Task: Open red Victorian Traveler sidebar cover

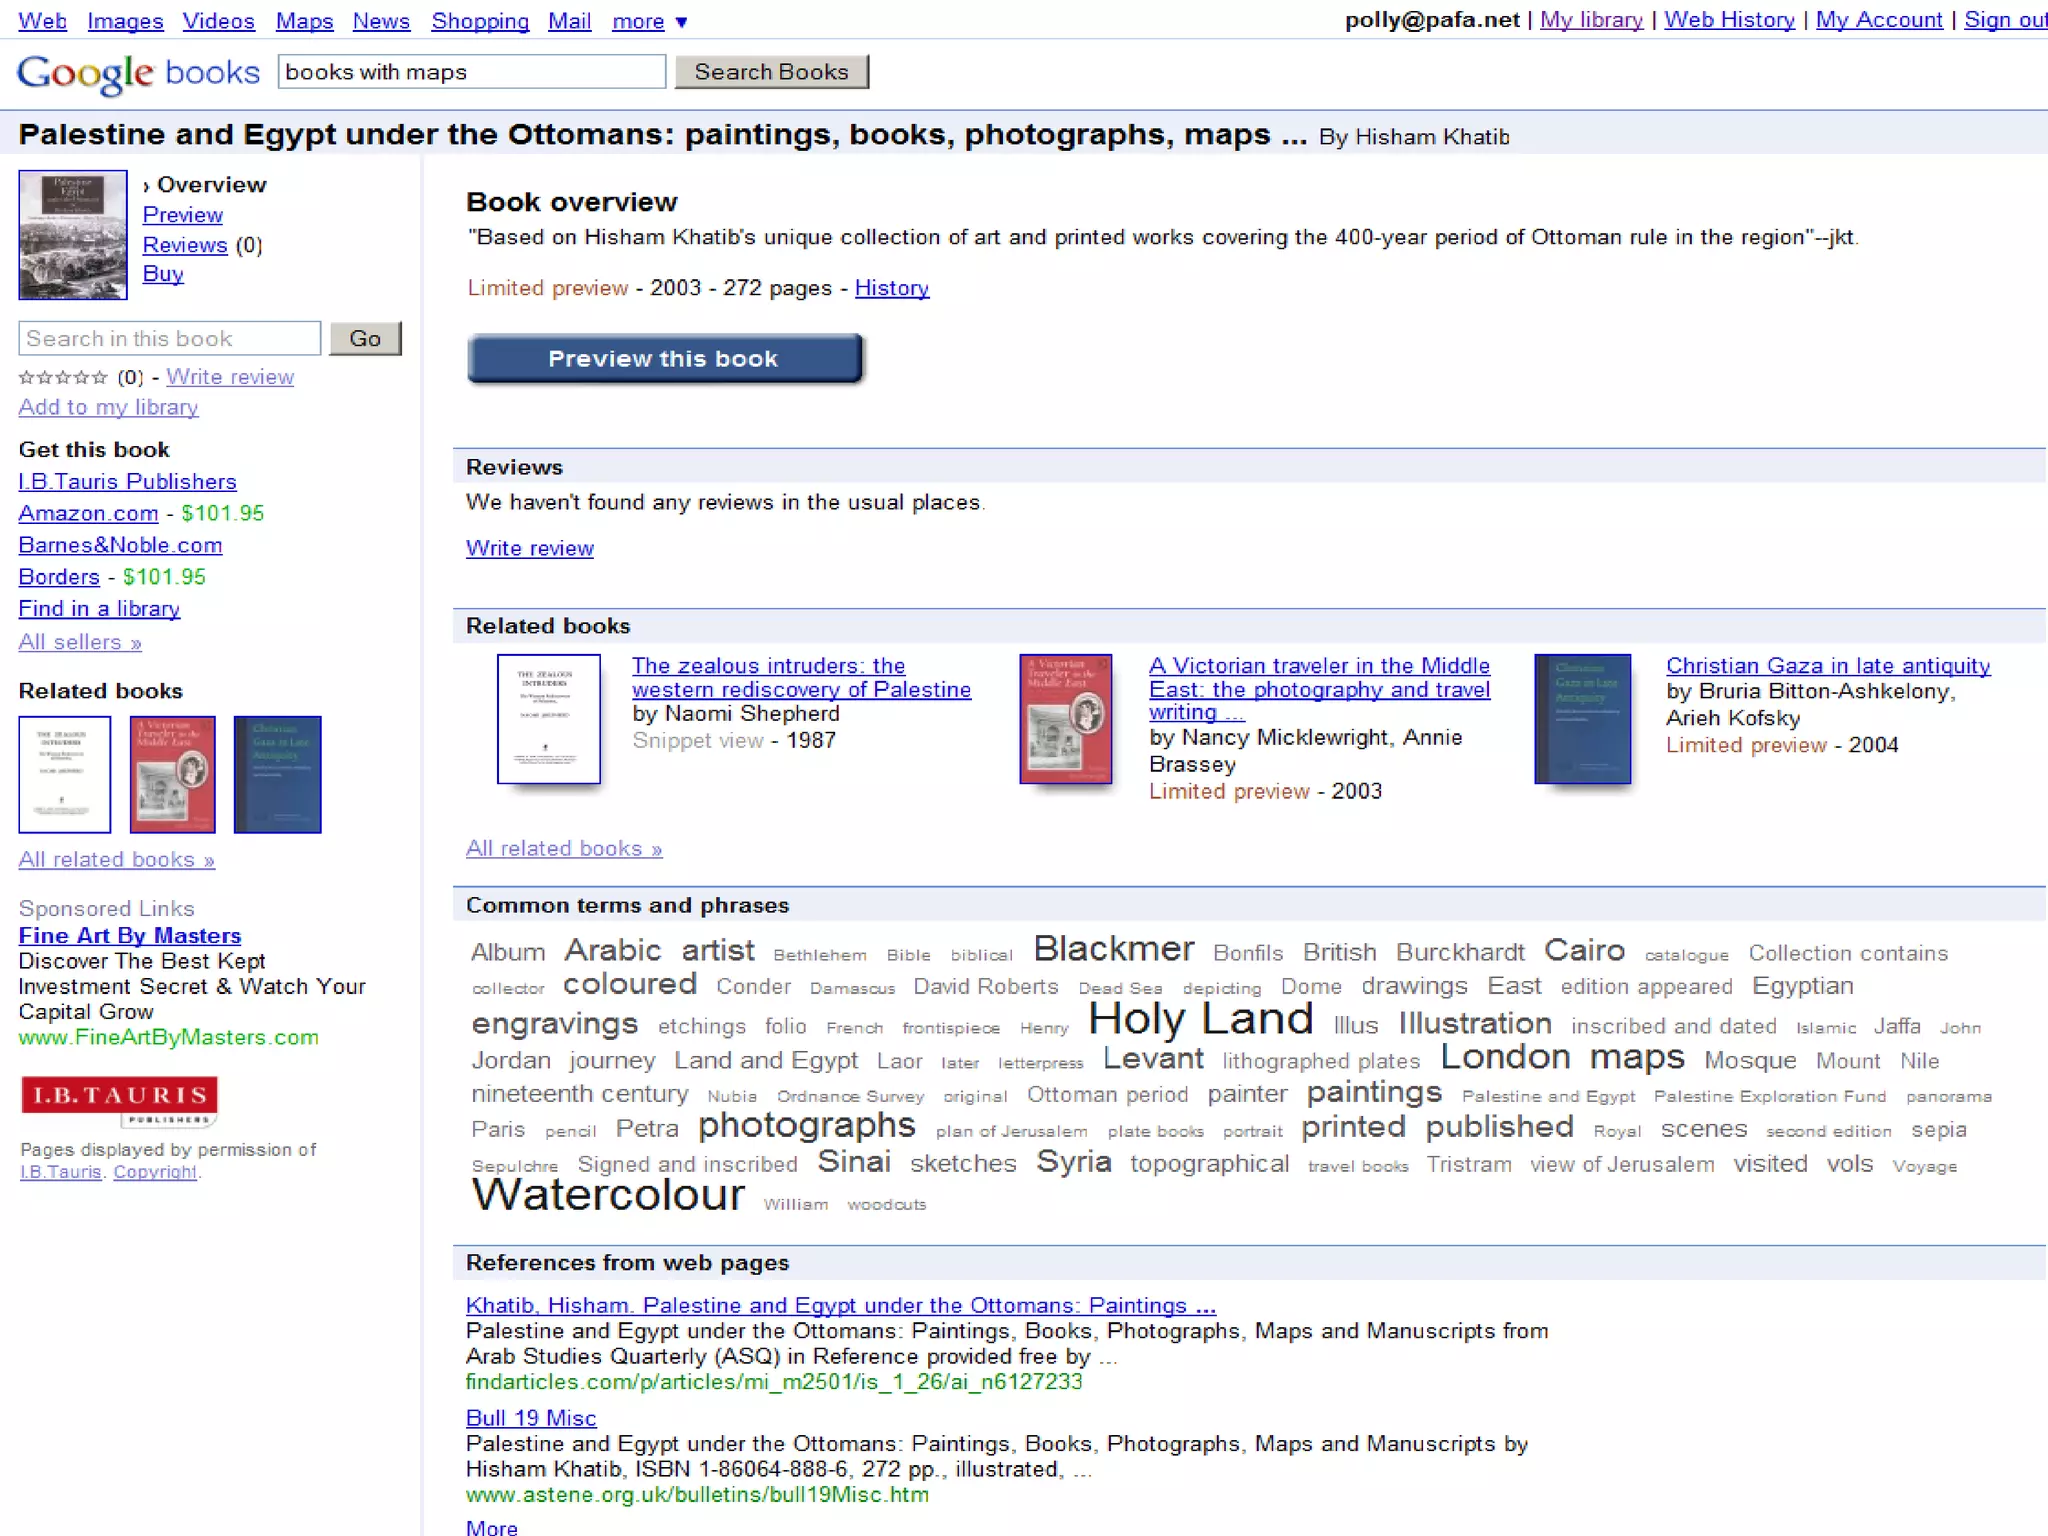Action: [x=172, y=774]
